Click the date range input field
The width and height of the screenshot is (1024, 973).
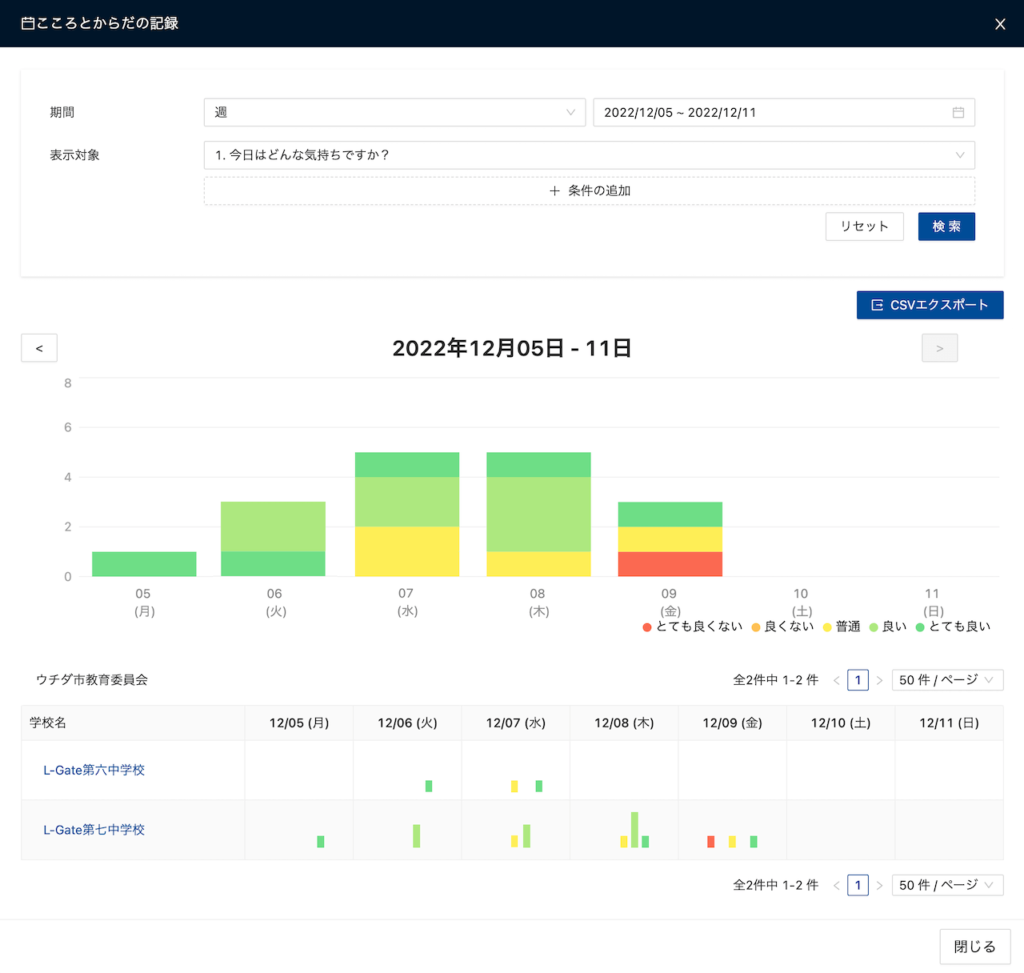(770, 113)
